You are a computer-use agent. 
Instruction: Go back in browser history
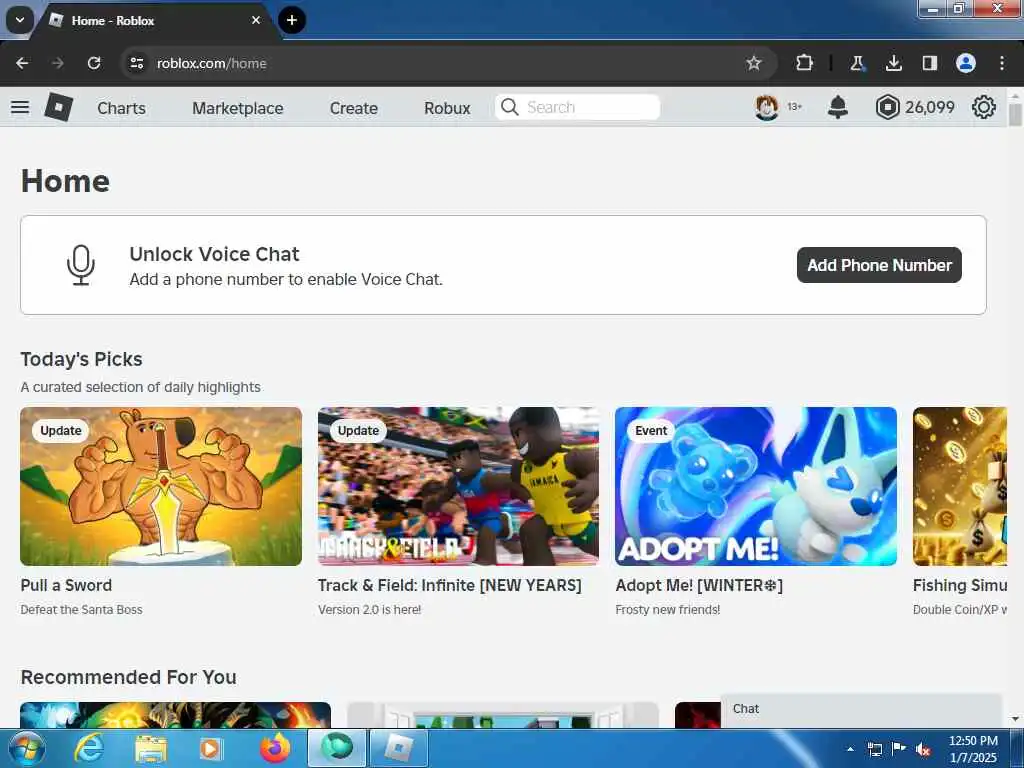click(x=22, y=63)
